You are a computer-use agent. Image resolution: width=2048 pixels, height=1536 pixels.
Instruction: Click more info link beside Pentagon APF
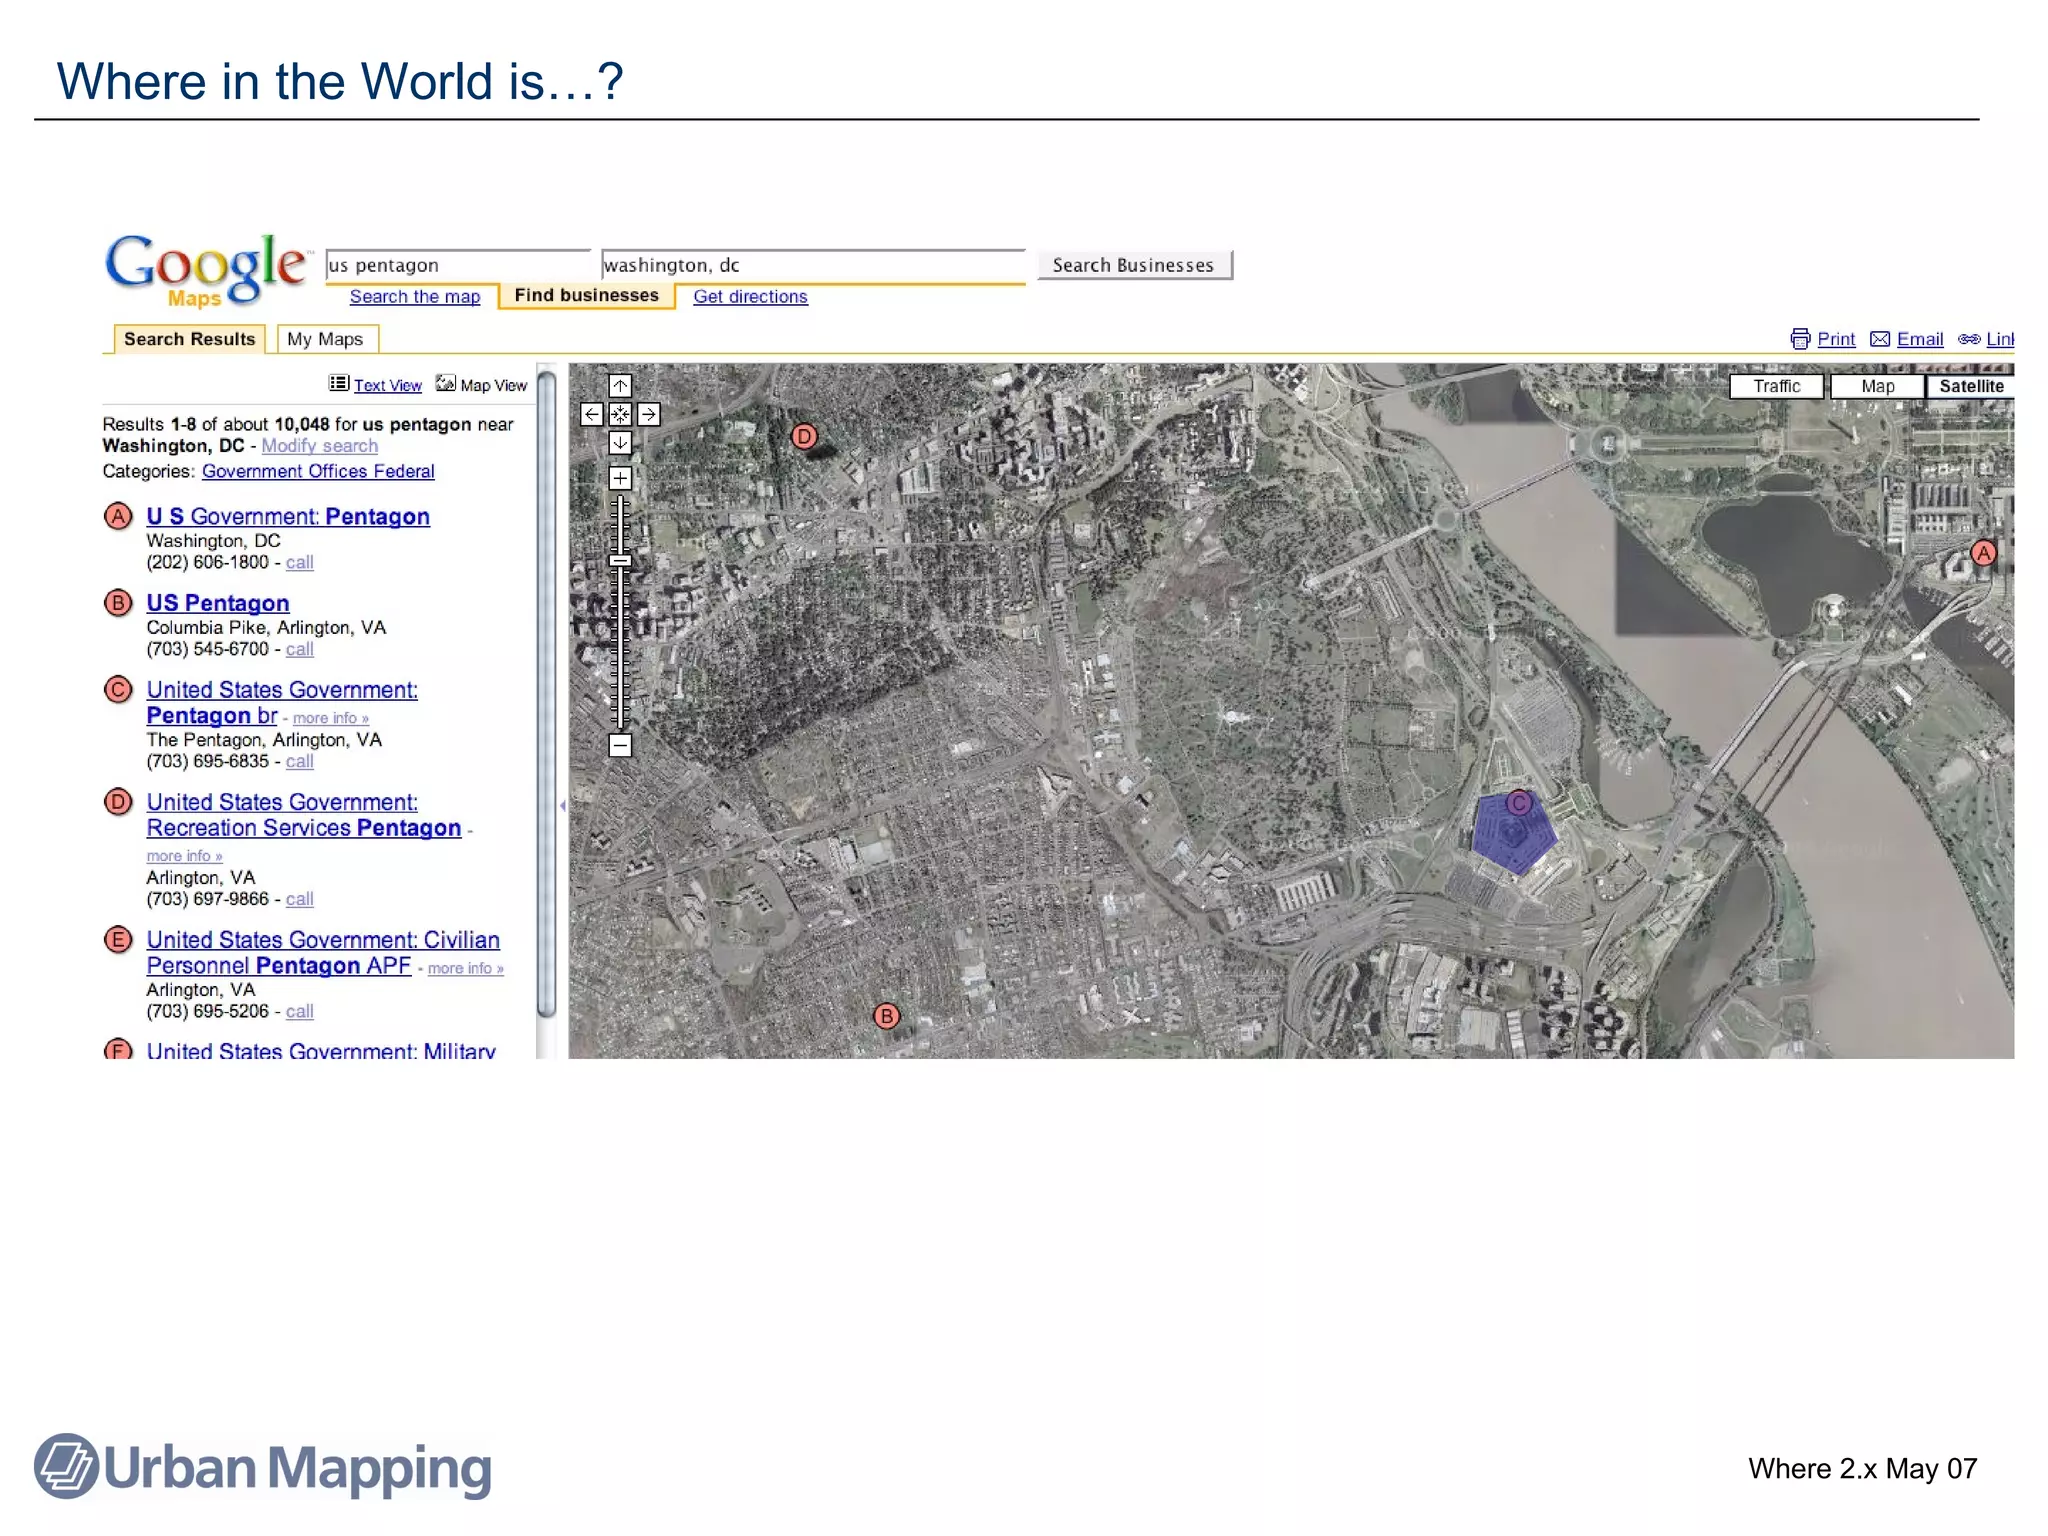pyautogui.click(x=466, y=968)
